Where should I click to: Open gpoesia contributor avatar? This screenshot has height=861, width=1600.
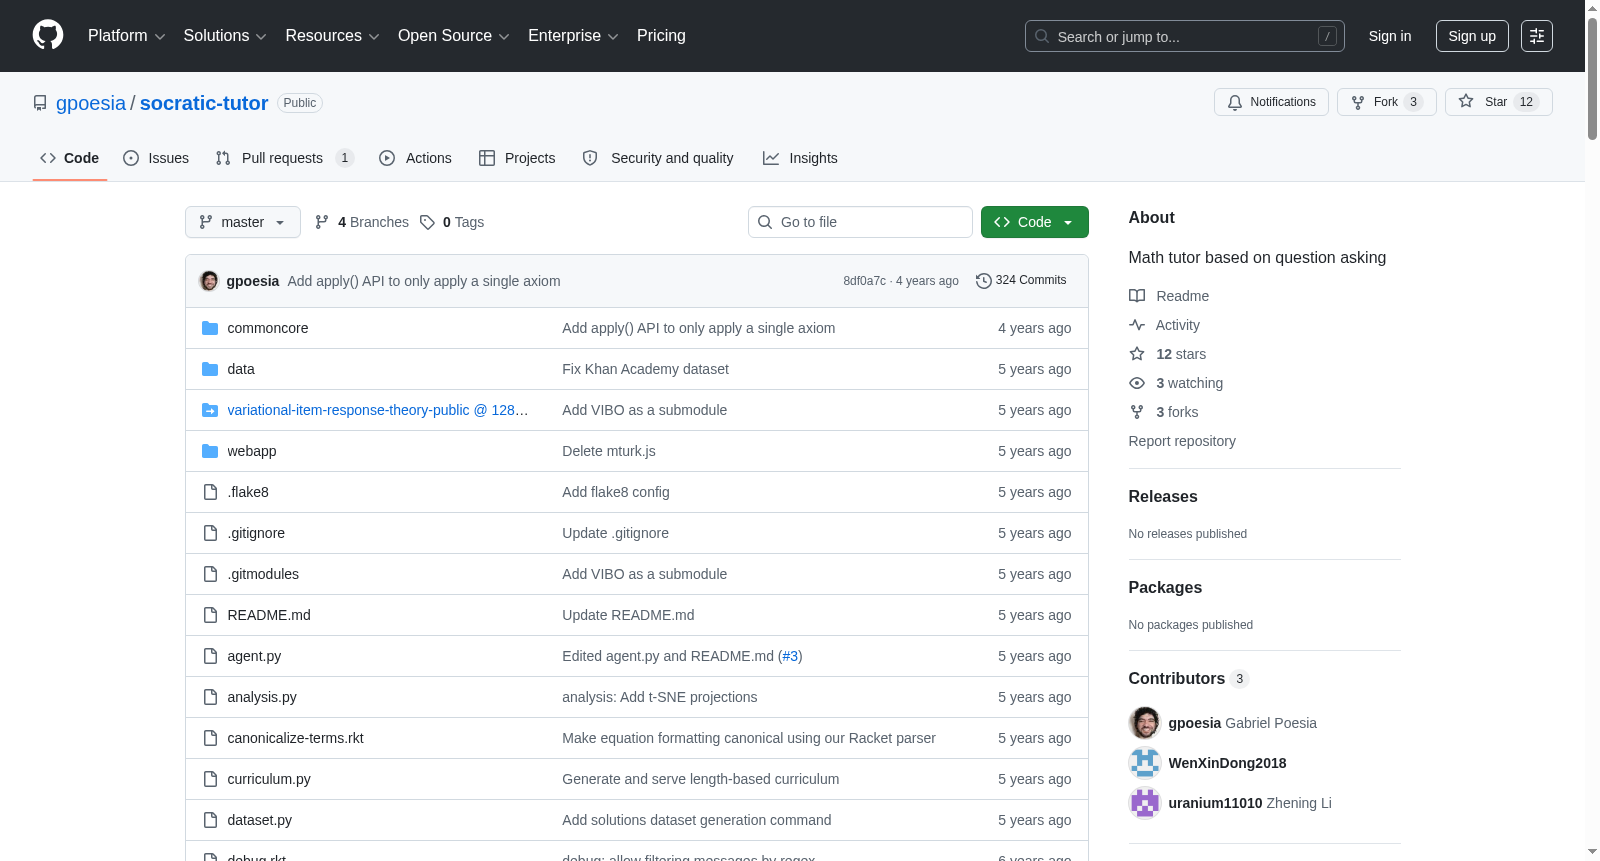coord(1145,723)
